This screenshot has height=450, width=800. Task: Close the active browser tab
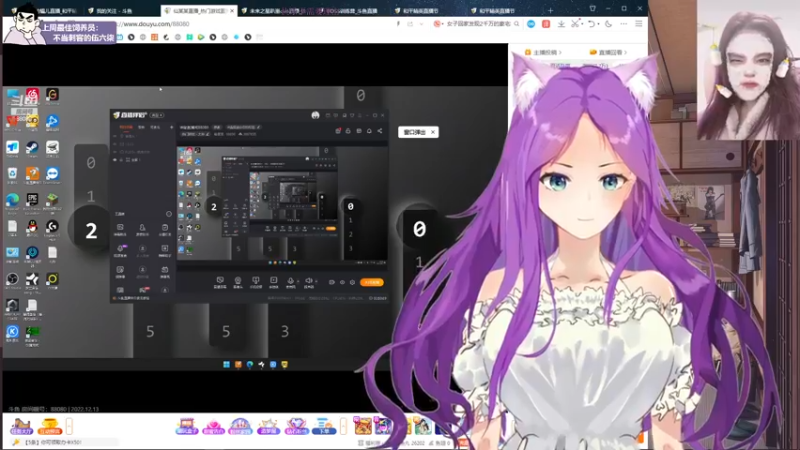[x=232, y=11]
